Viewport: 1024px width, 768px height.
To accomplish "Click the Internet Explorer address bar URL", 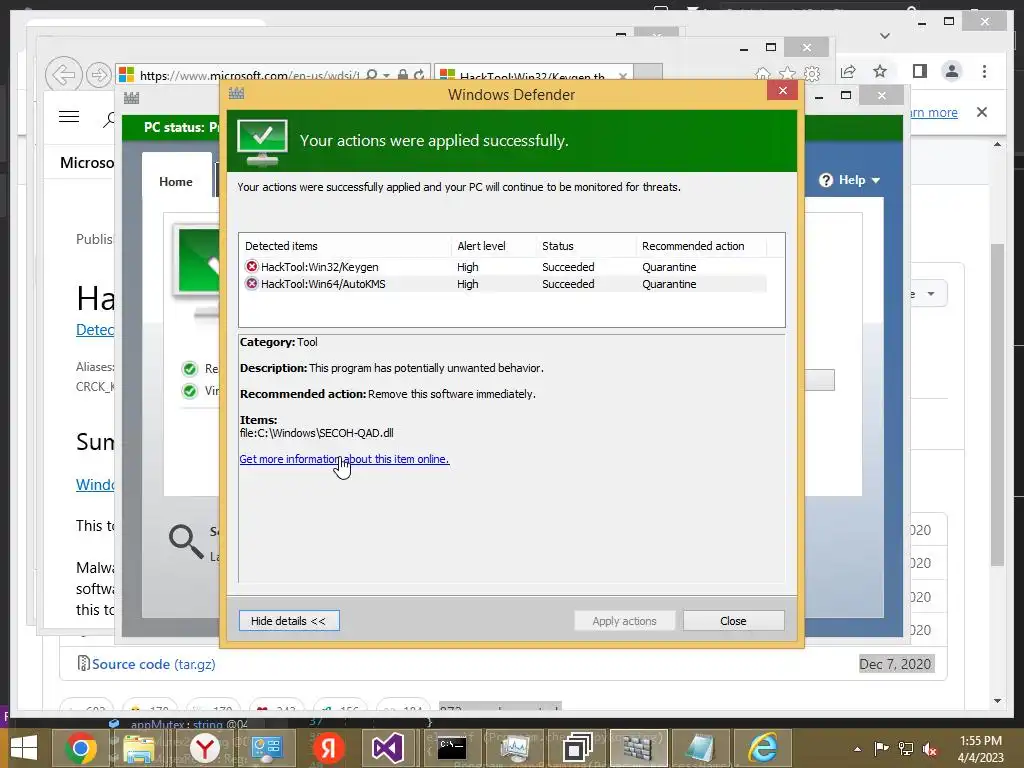I will point(249,76).
